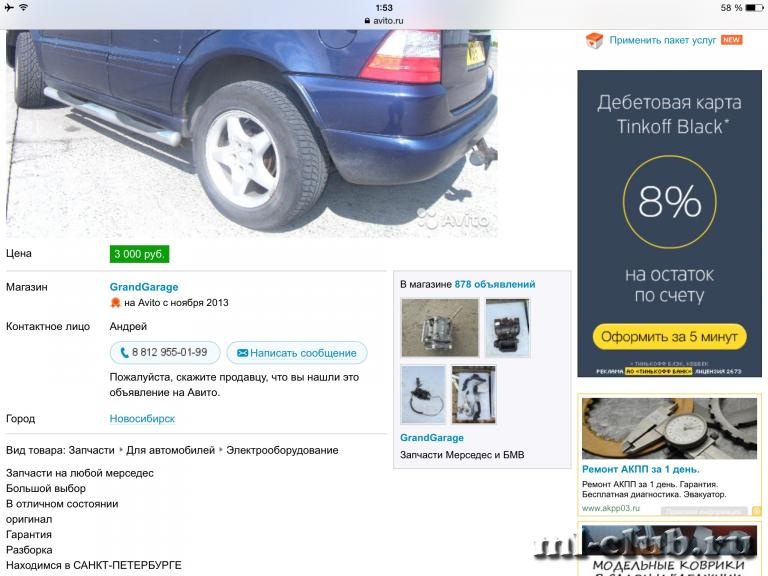
Task: Click the Написать сообщение button
Action: (297, 353)
